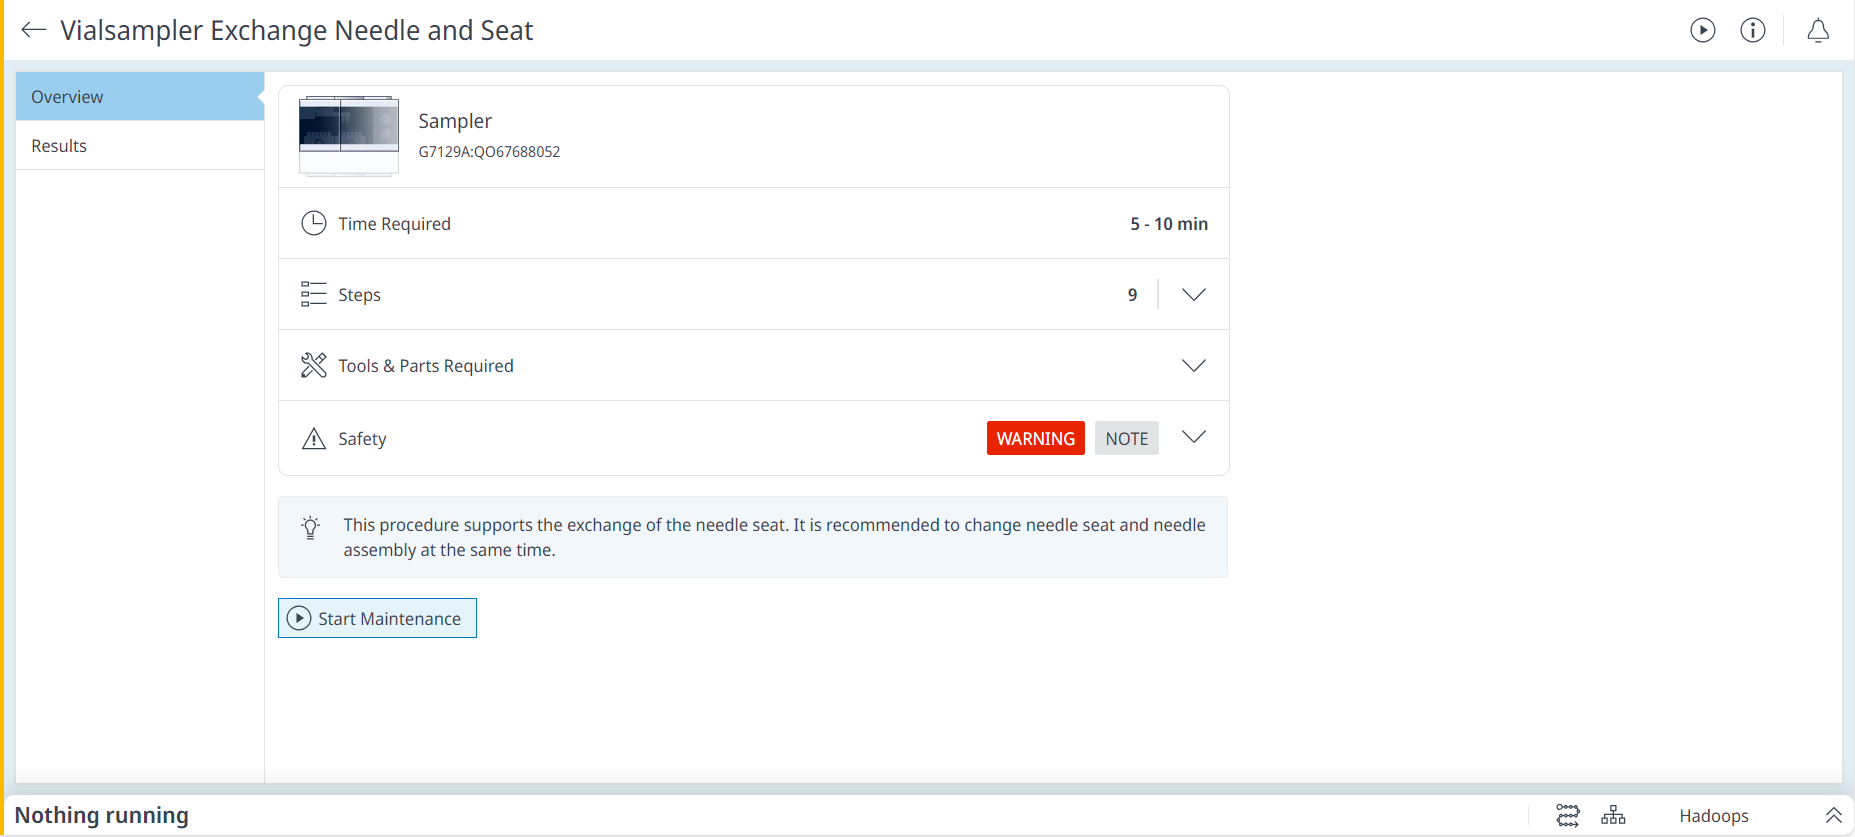
Task: Click the flow configuration icon in status bar
Action: (1567, 815)
